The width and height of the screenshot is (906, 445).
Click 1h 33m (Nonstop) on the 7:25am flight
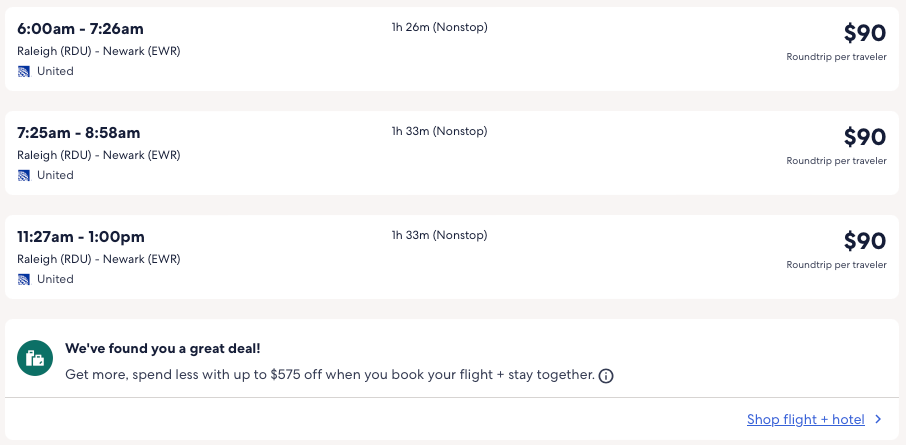pos(439,131)
